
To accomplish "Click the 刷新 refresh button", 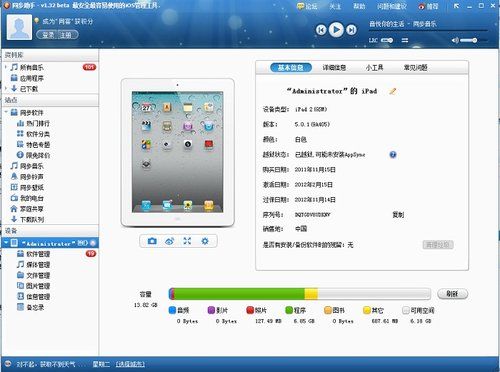I will click(452, 294).
